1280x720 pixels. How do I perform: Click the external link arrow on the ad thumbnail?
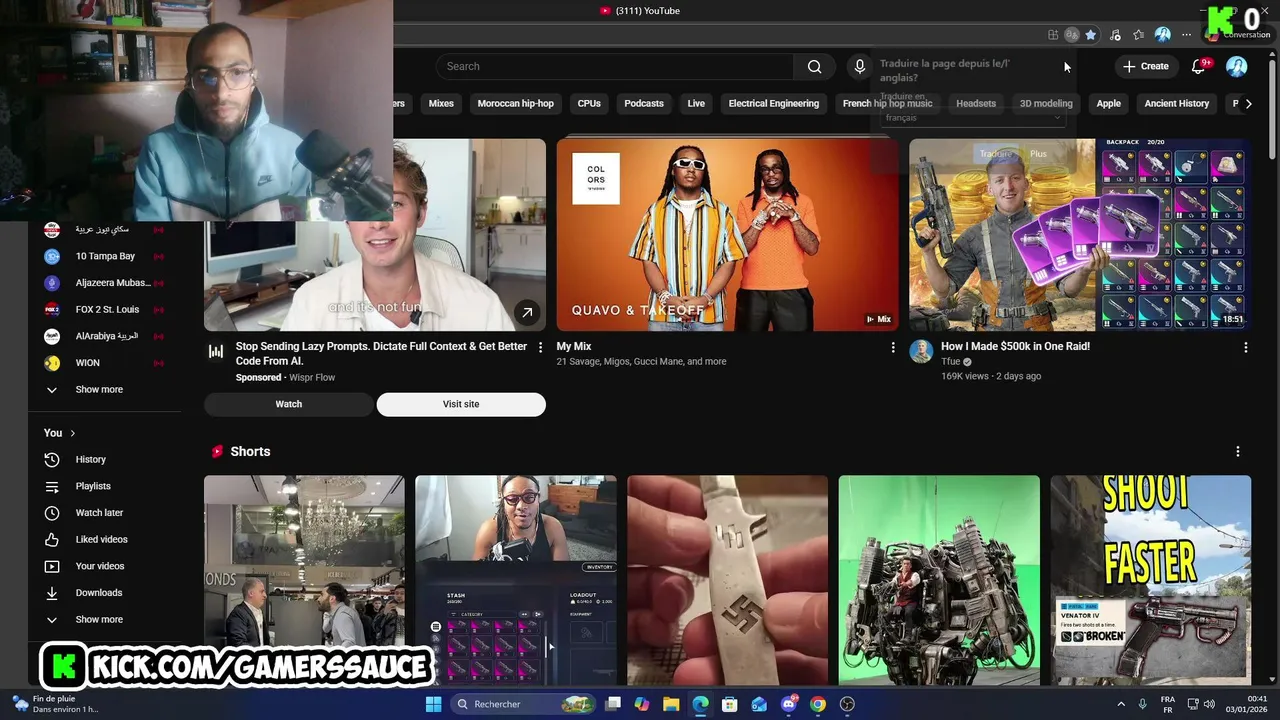tap(527, 313)
